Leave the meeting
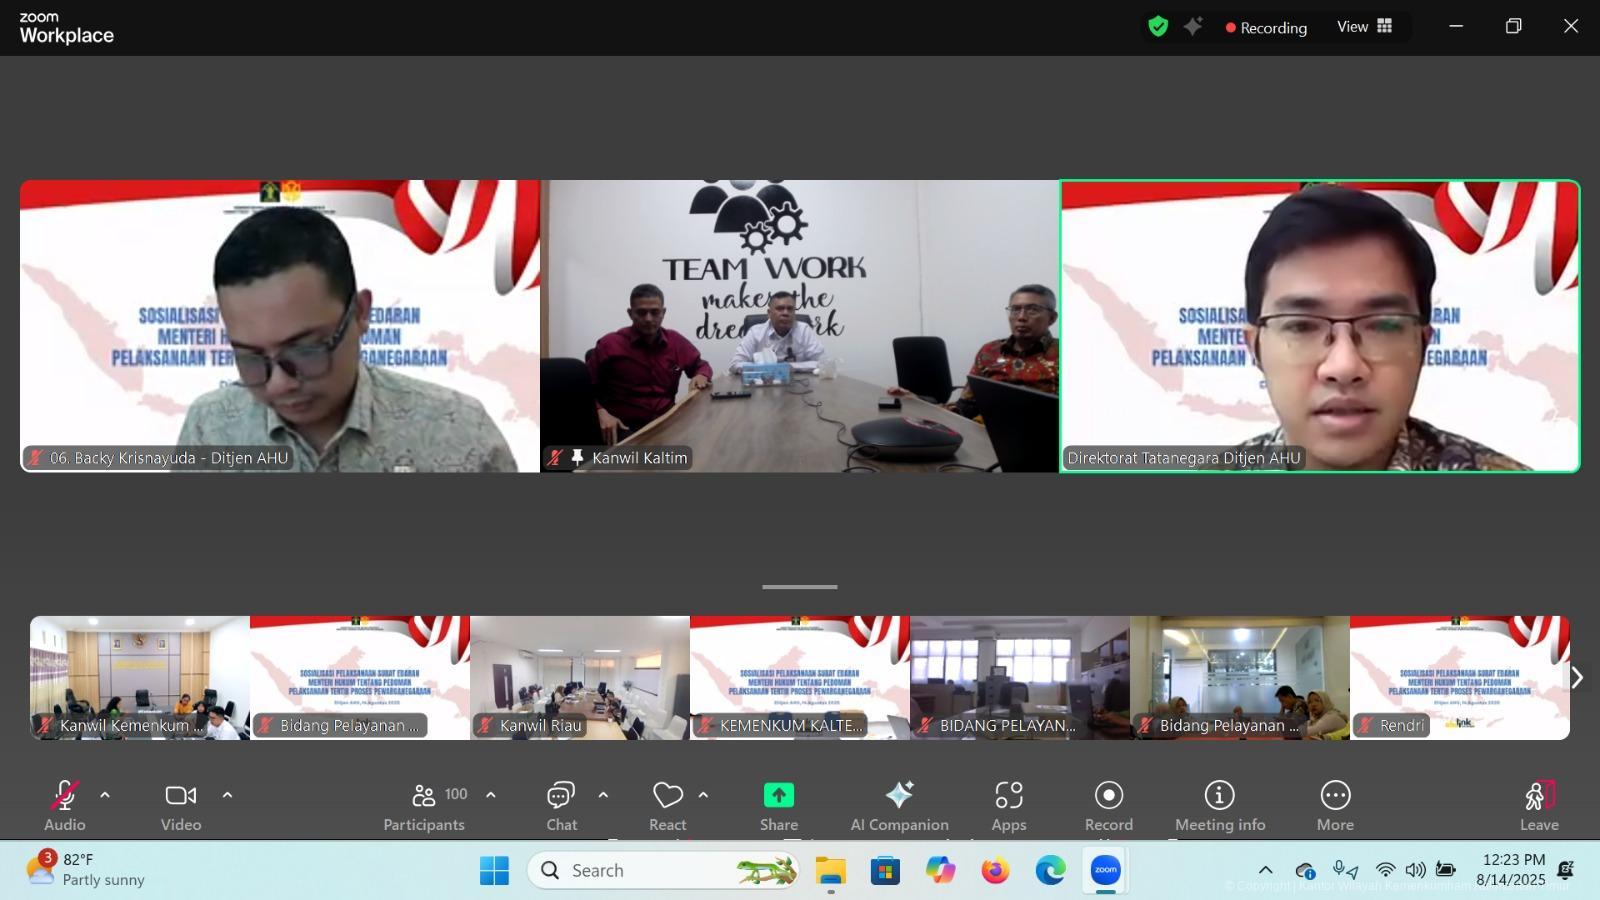Screen dimensions: 1600x900 1538,806
